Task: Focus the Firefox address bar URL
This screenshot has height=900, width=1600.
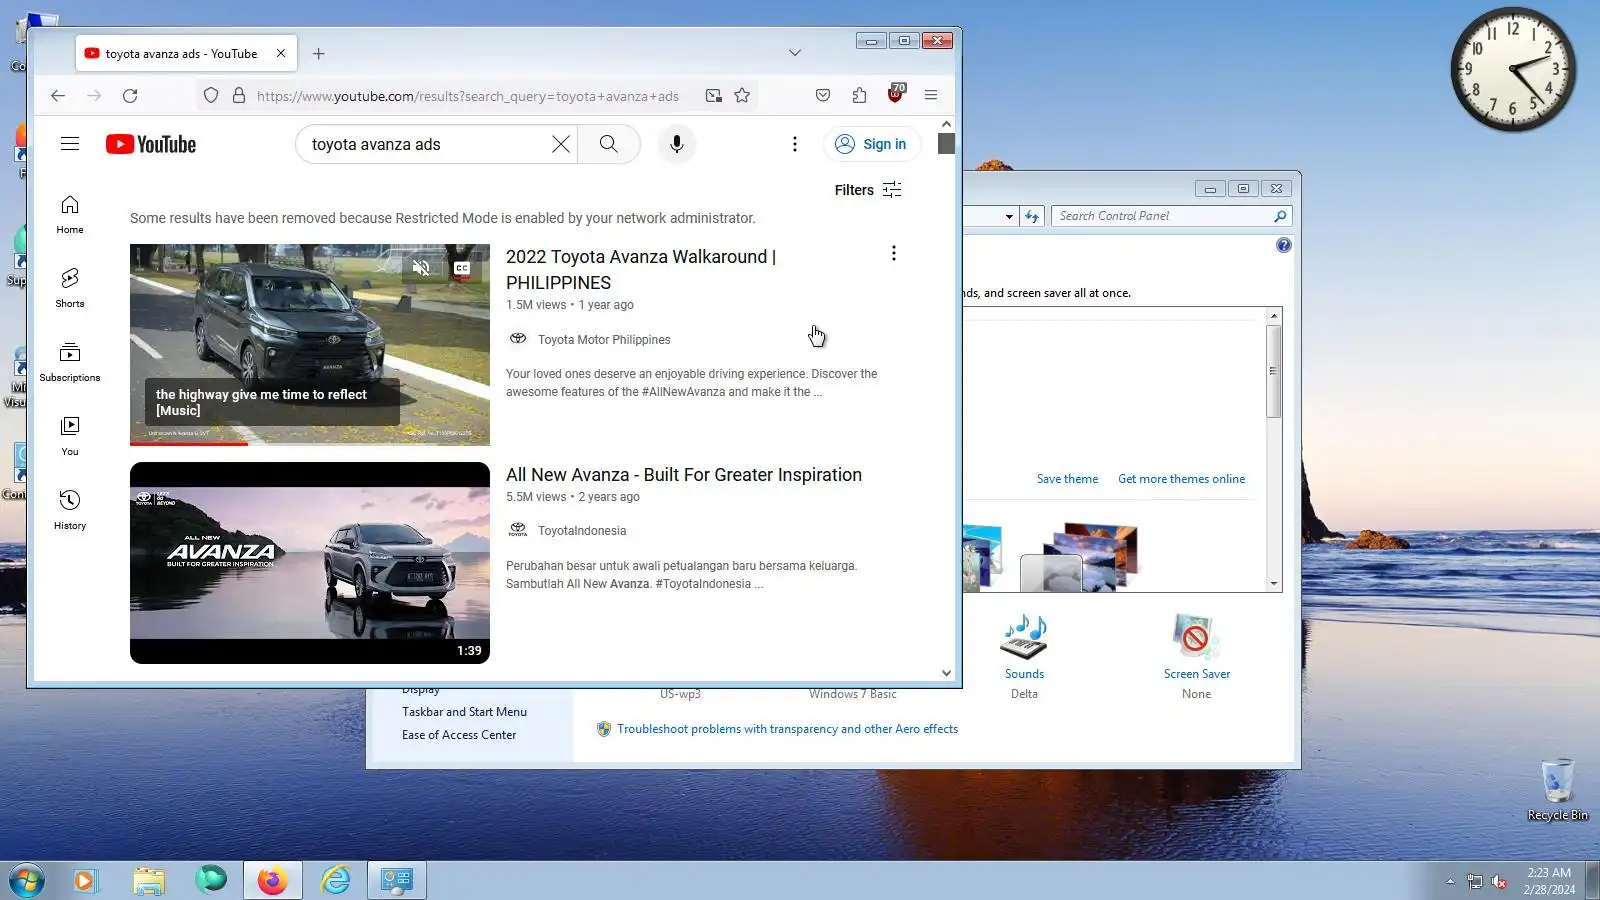Action: pyautogui.click(x=468, y=96)
